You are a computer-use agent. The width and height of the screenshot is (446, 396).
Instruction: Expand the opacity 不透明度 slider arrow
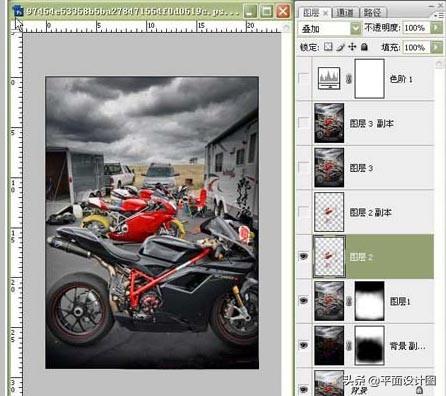436,28
